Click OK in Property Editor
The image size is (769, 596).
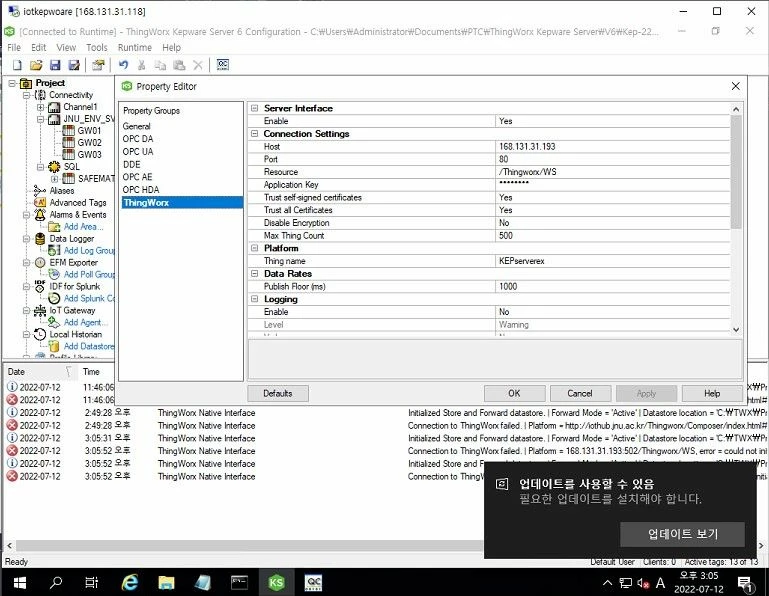(514, 393)
